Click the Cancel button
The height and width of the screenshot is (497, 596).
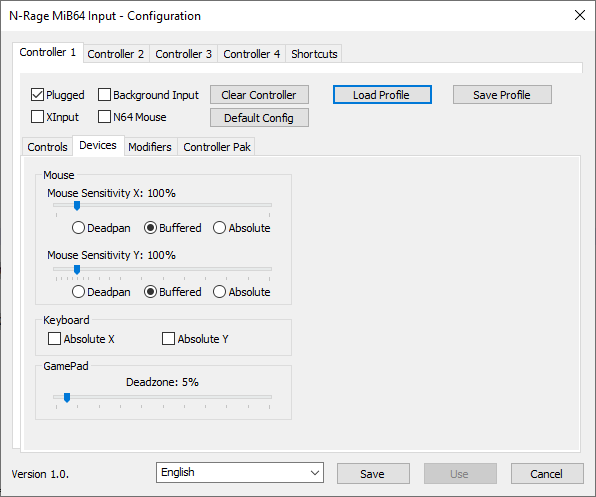[x=547, y=473]
